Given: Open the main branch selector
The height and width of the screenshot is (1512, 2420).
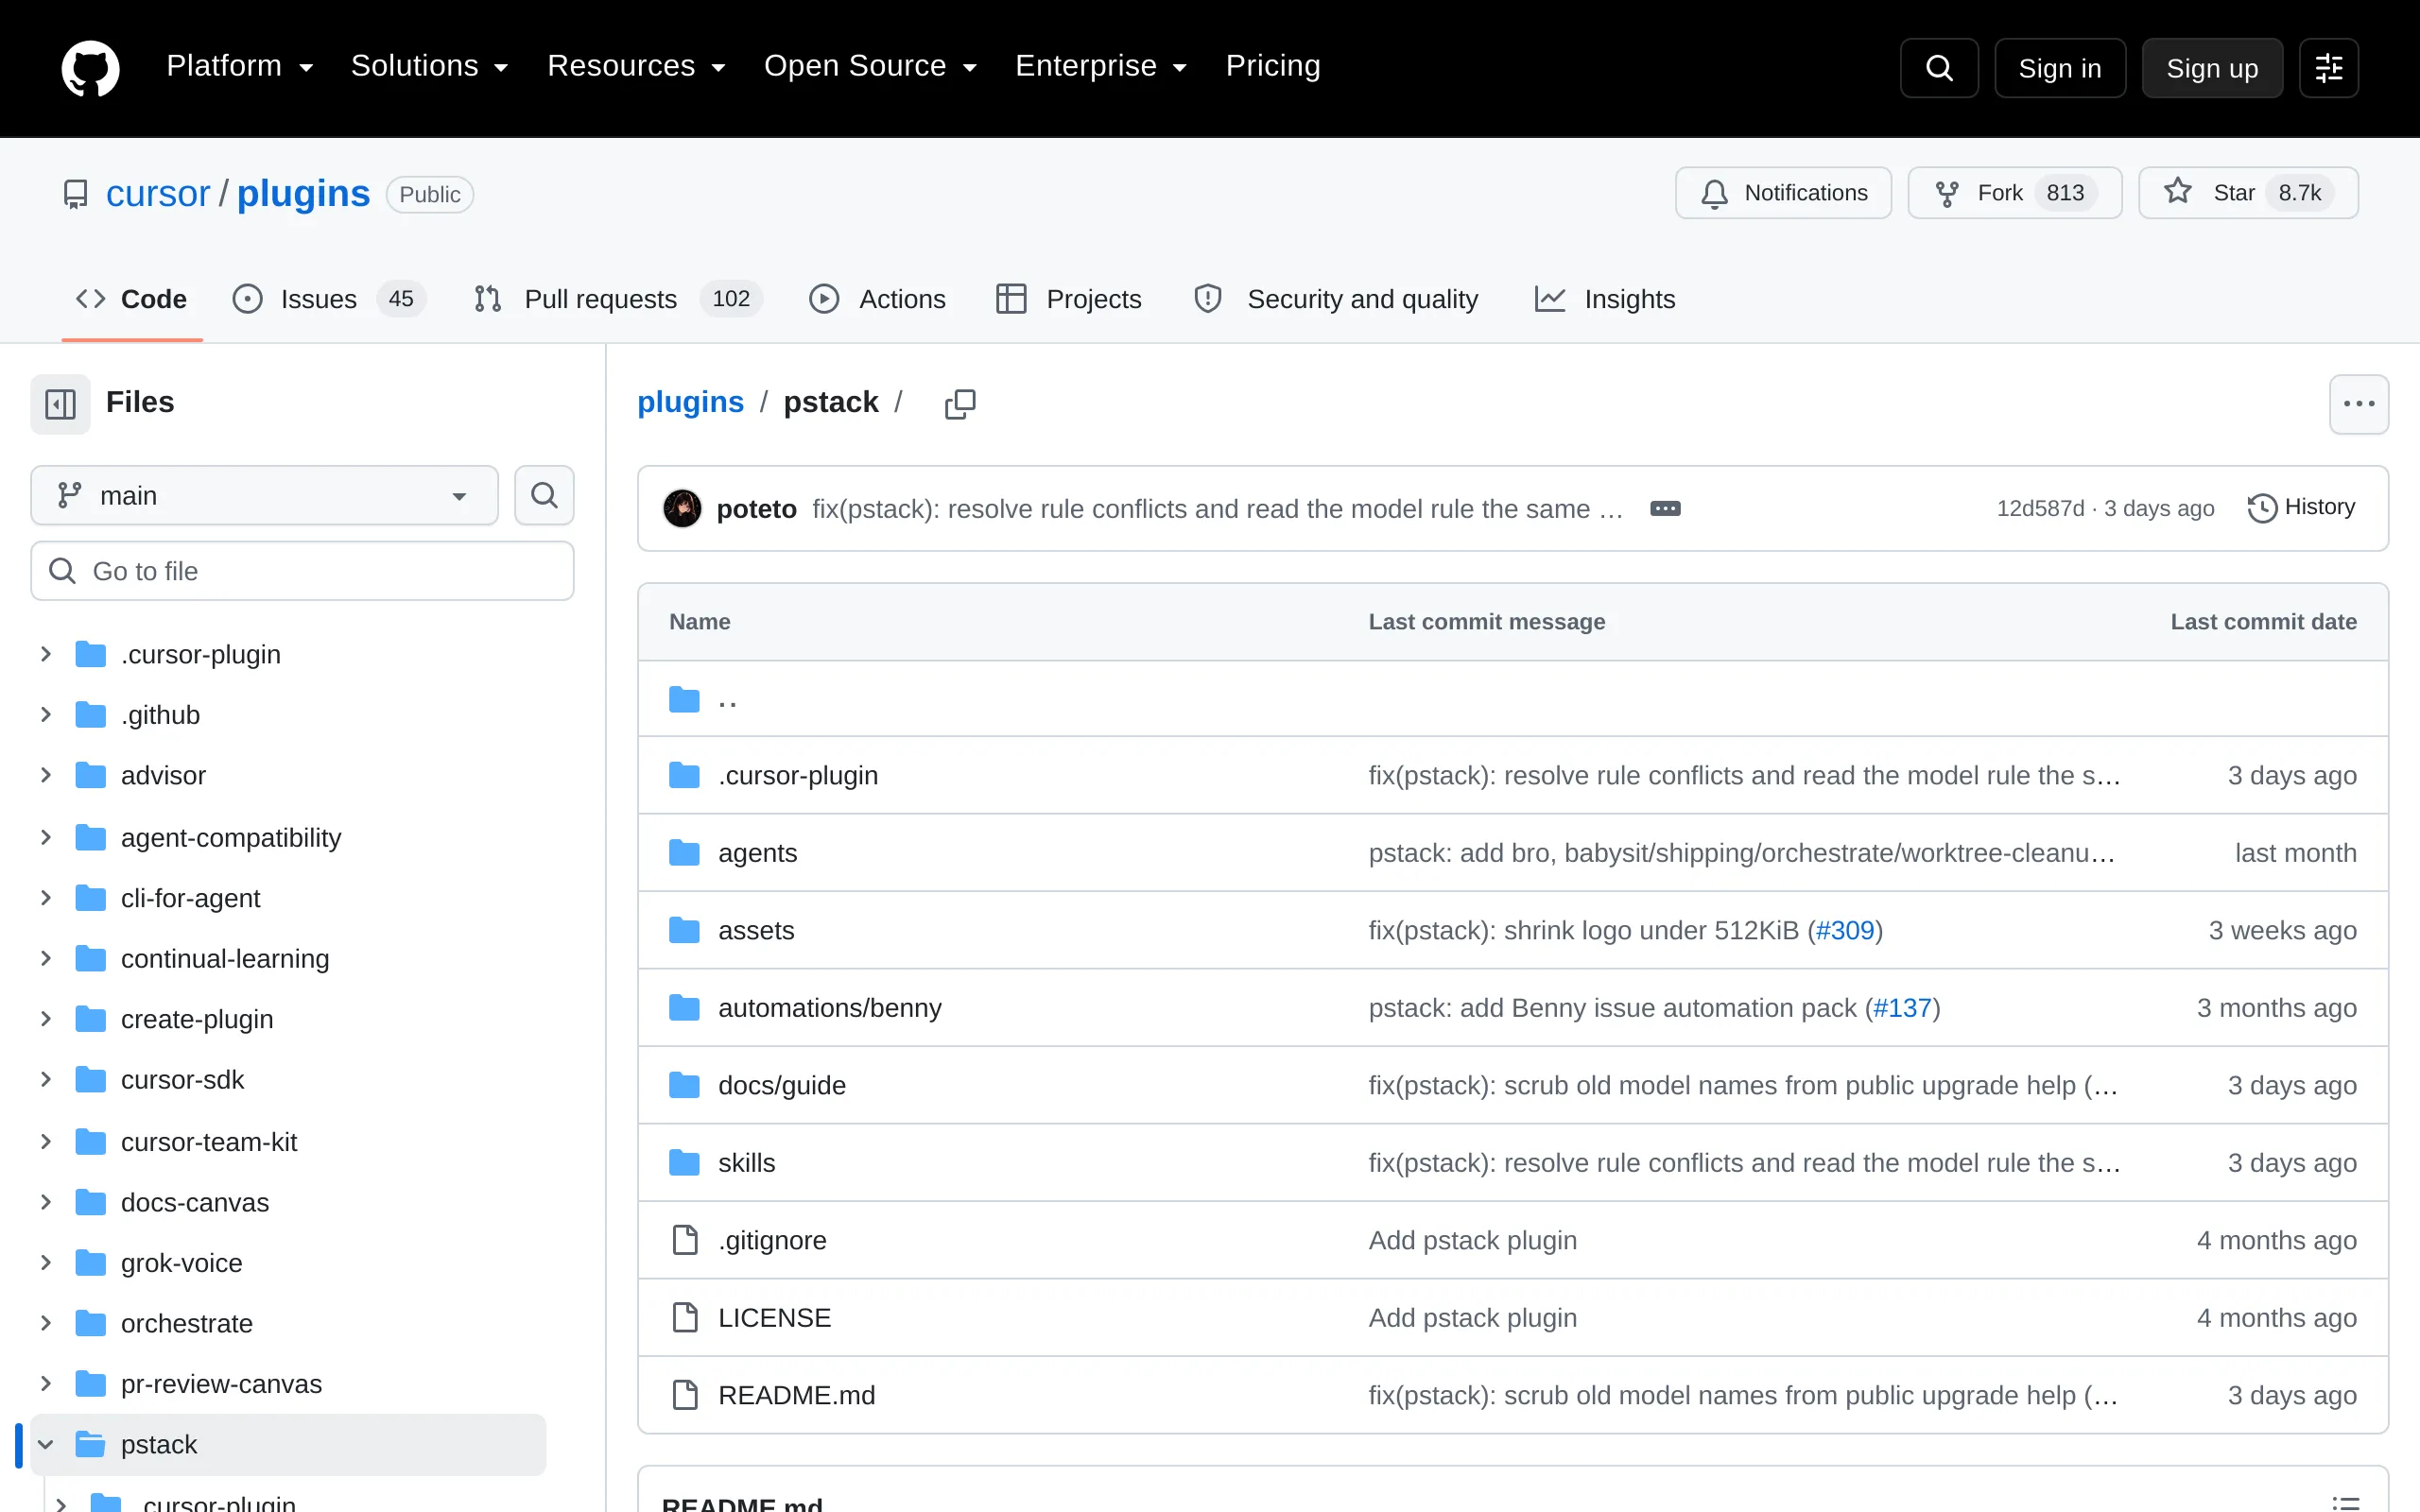Looking at the screenshot, I should pos(264,495).
